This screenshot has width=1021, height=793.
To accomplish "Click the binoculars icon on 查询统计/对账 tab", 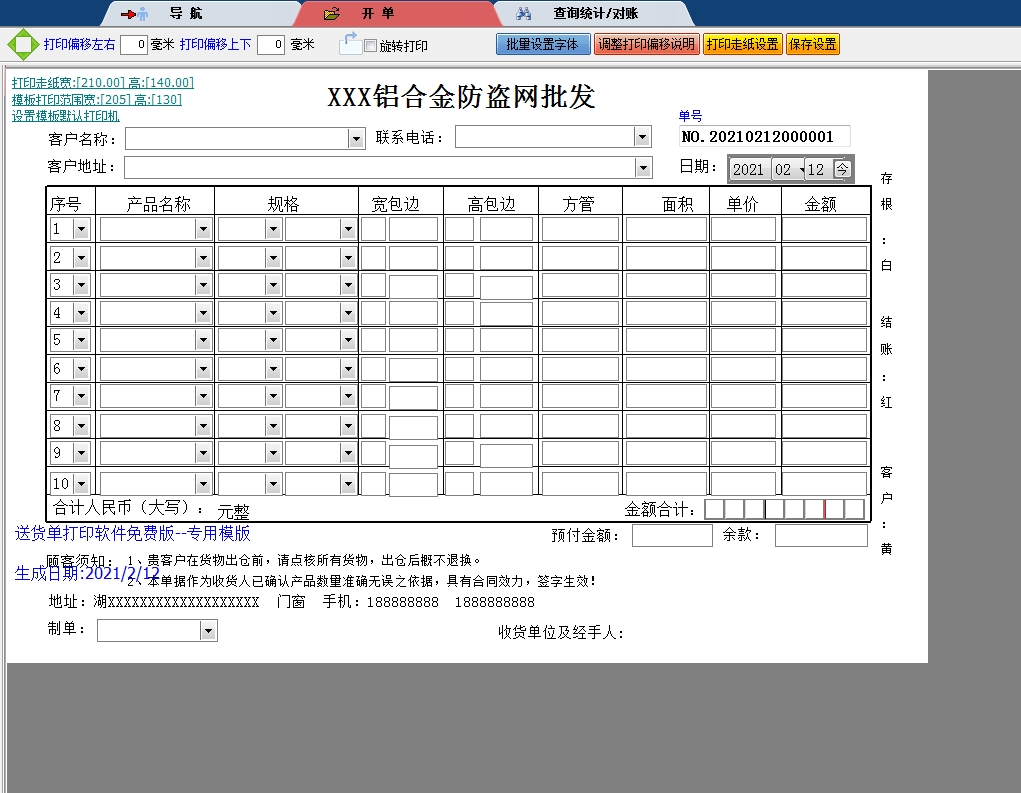I will click(x=523, y=14).
